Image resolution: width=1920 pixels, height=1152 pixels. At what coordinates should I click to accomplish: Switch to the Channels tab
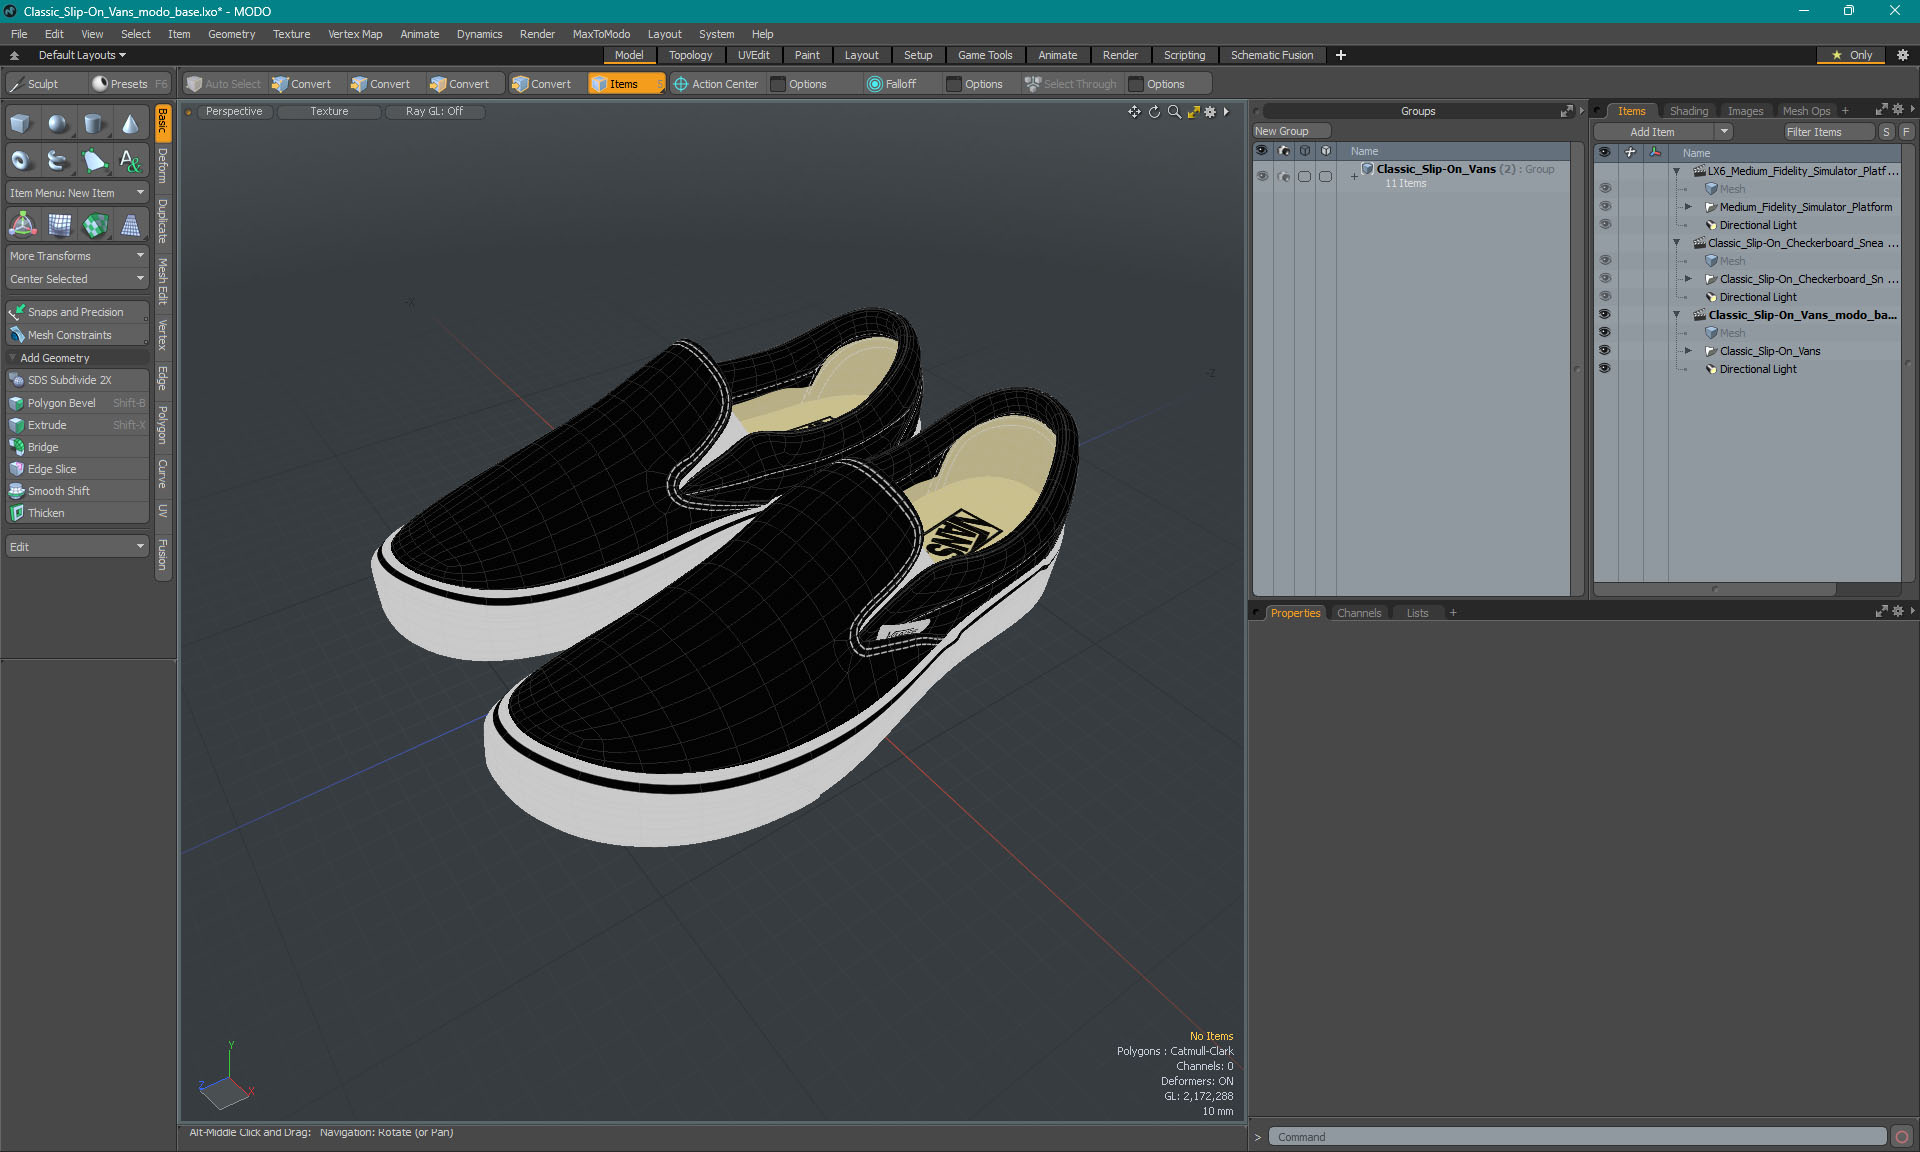click(1359, 613)
